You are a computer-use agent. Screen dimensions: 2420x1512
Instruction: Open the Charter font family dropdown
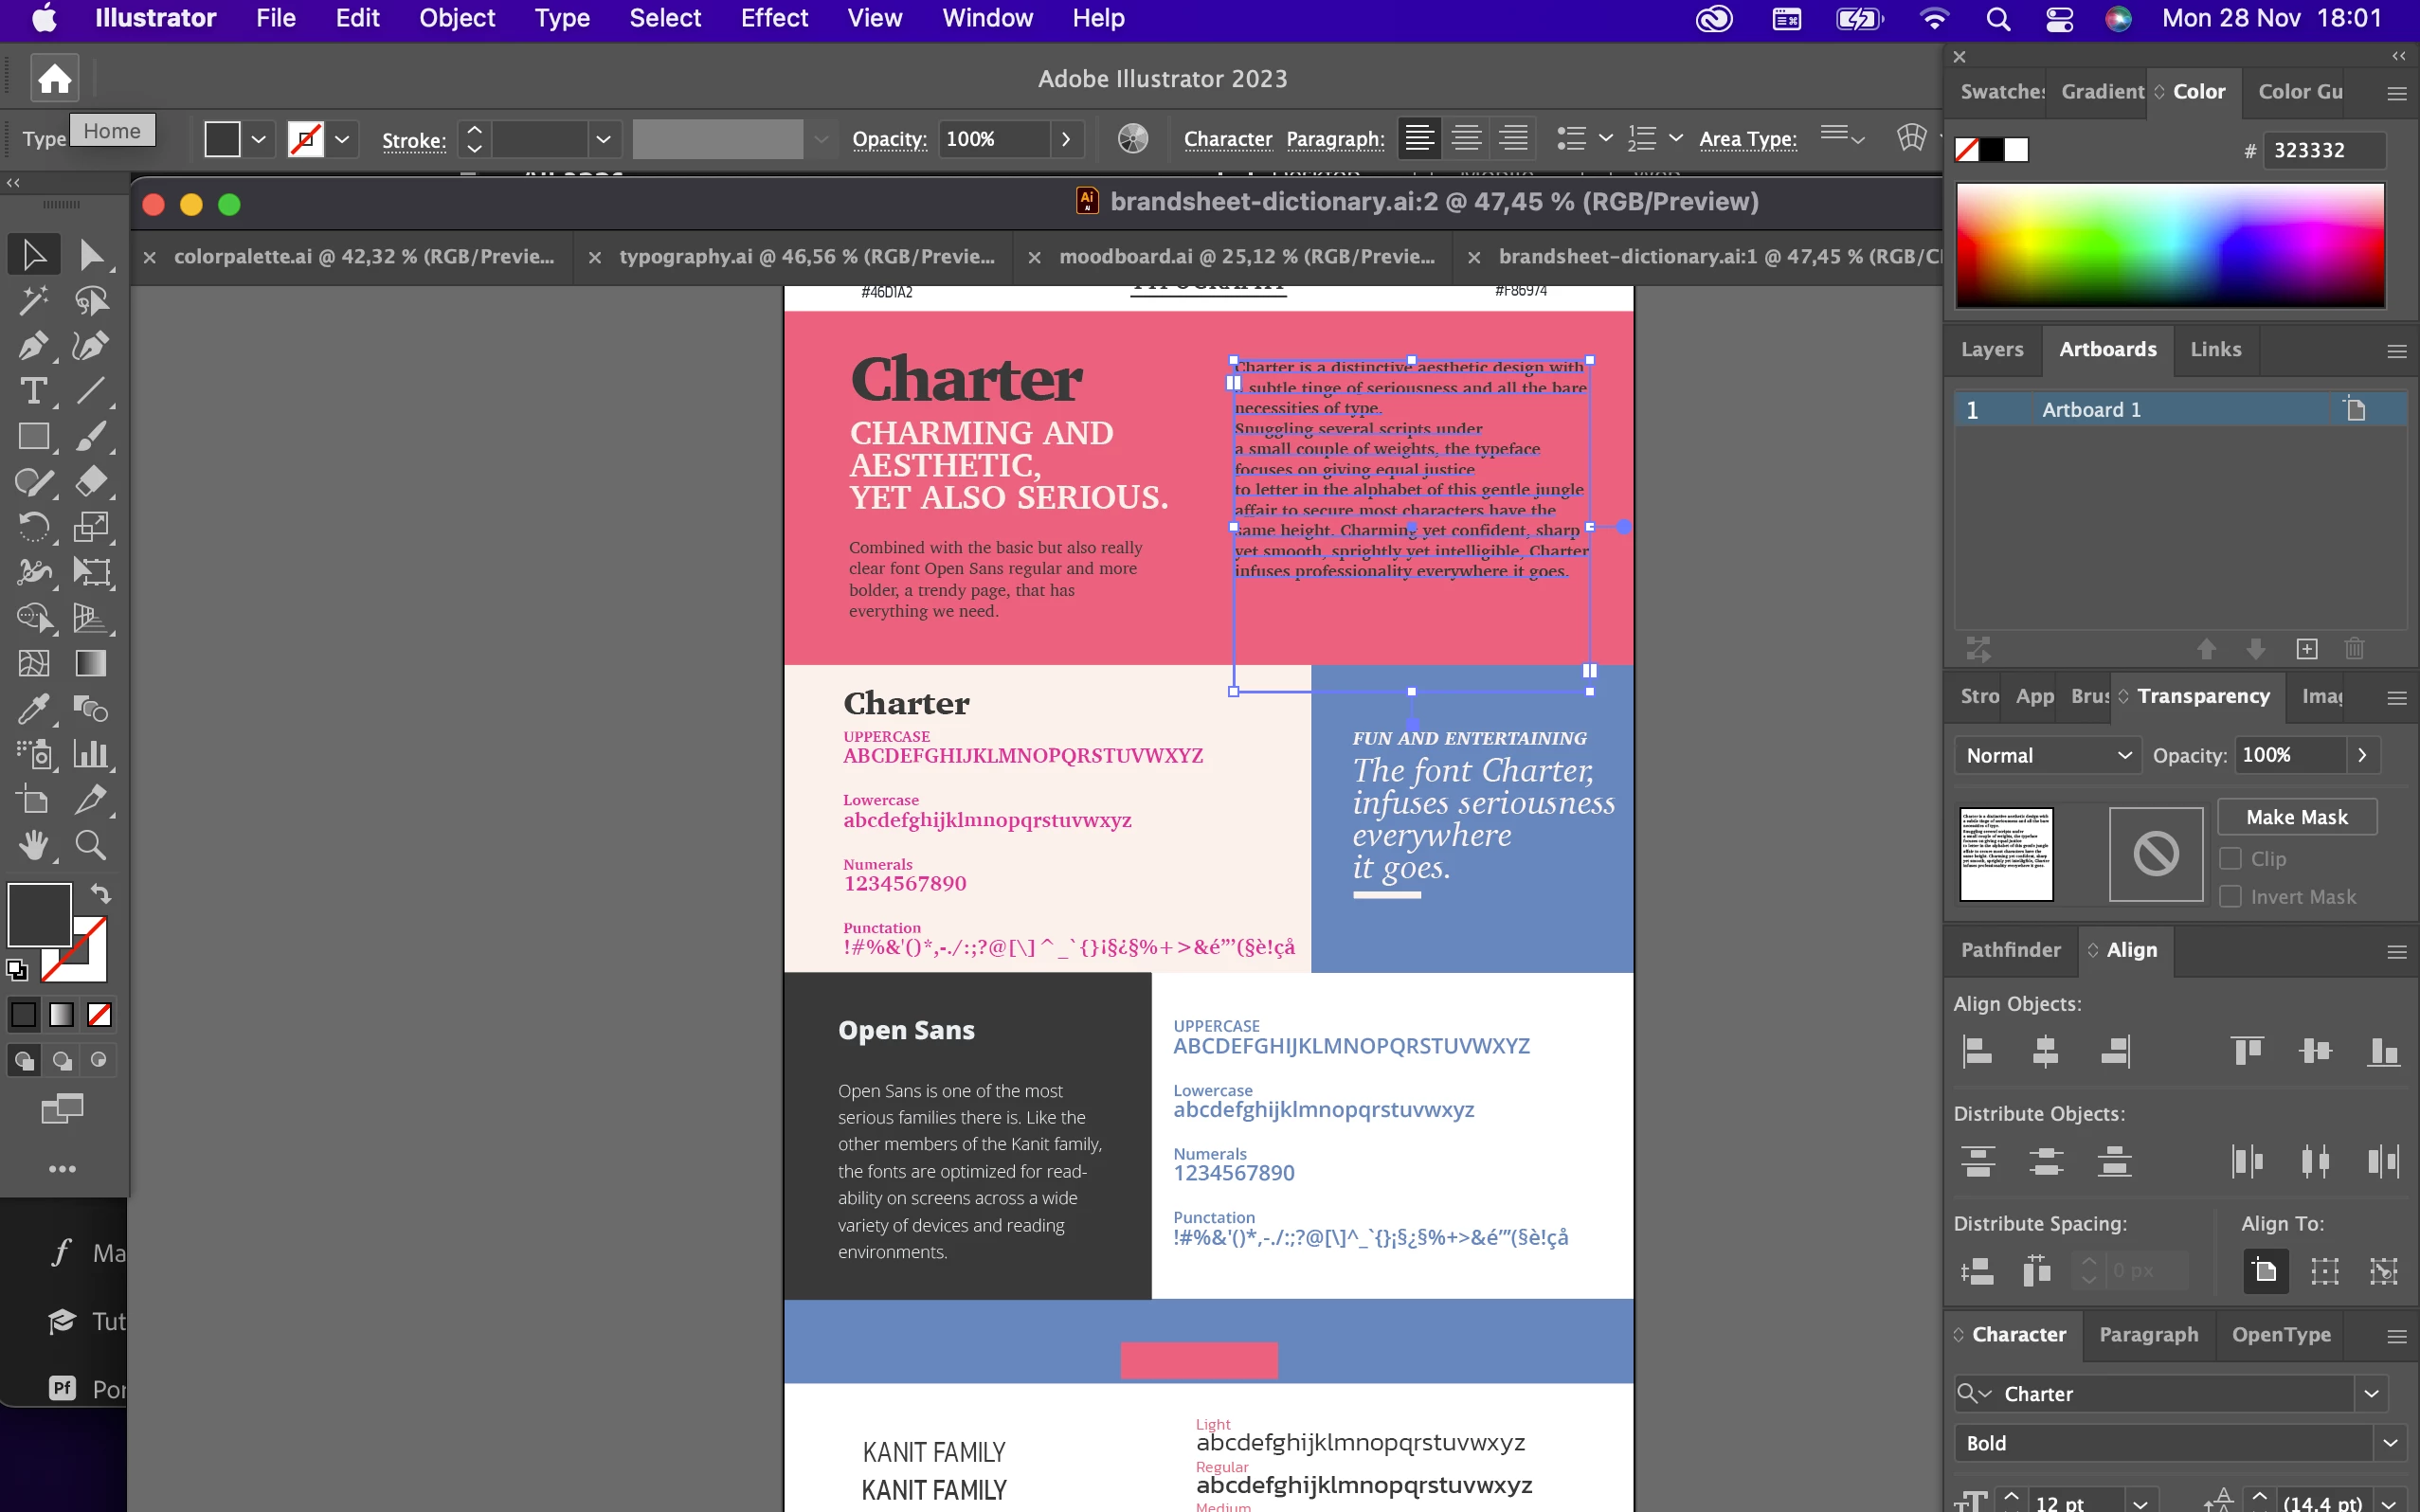(2371, 1393)
